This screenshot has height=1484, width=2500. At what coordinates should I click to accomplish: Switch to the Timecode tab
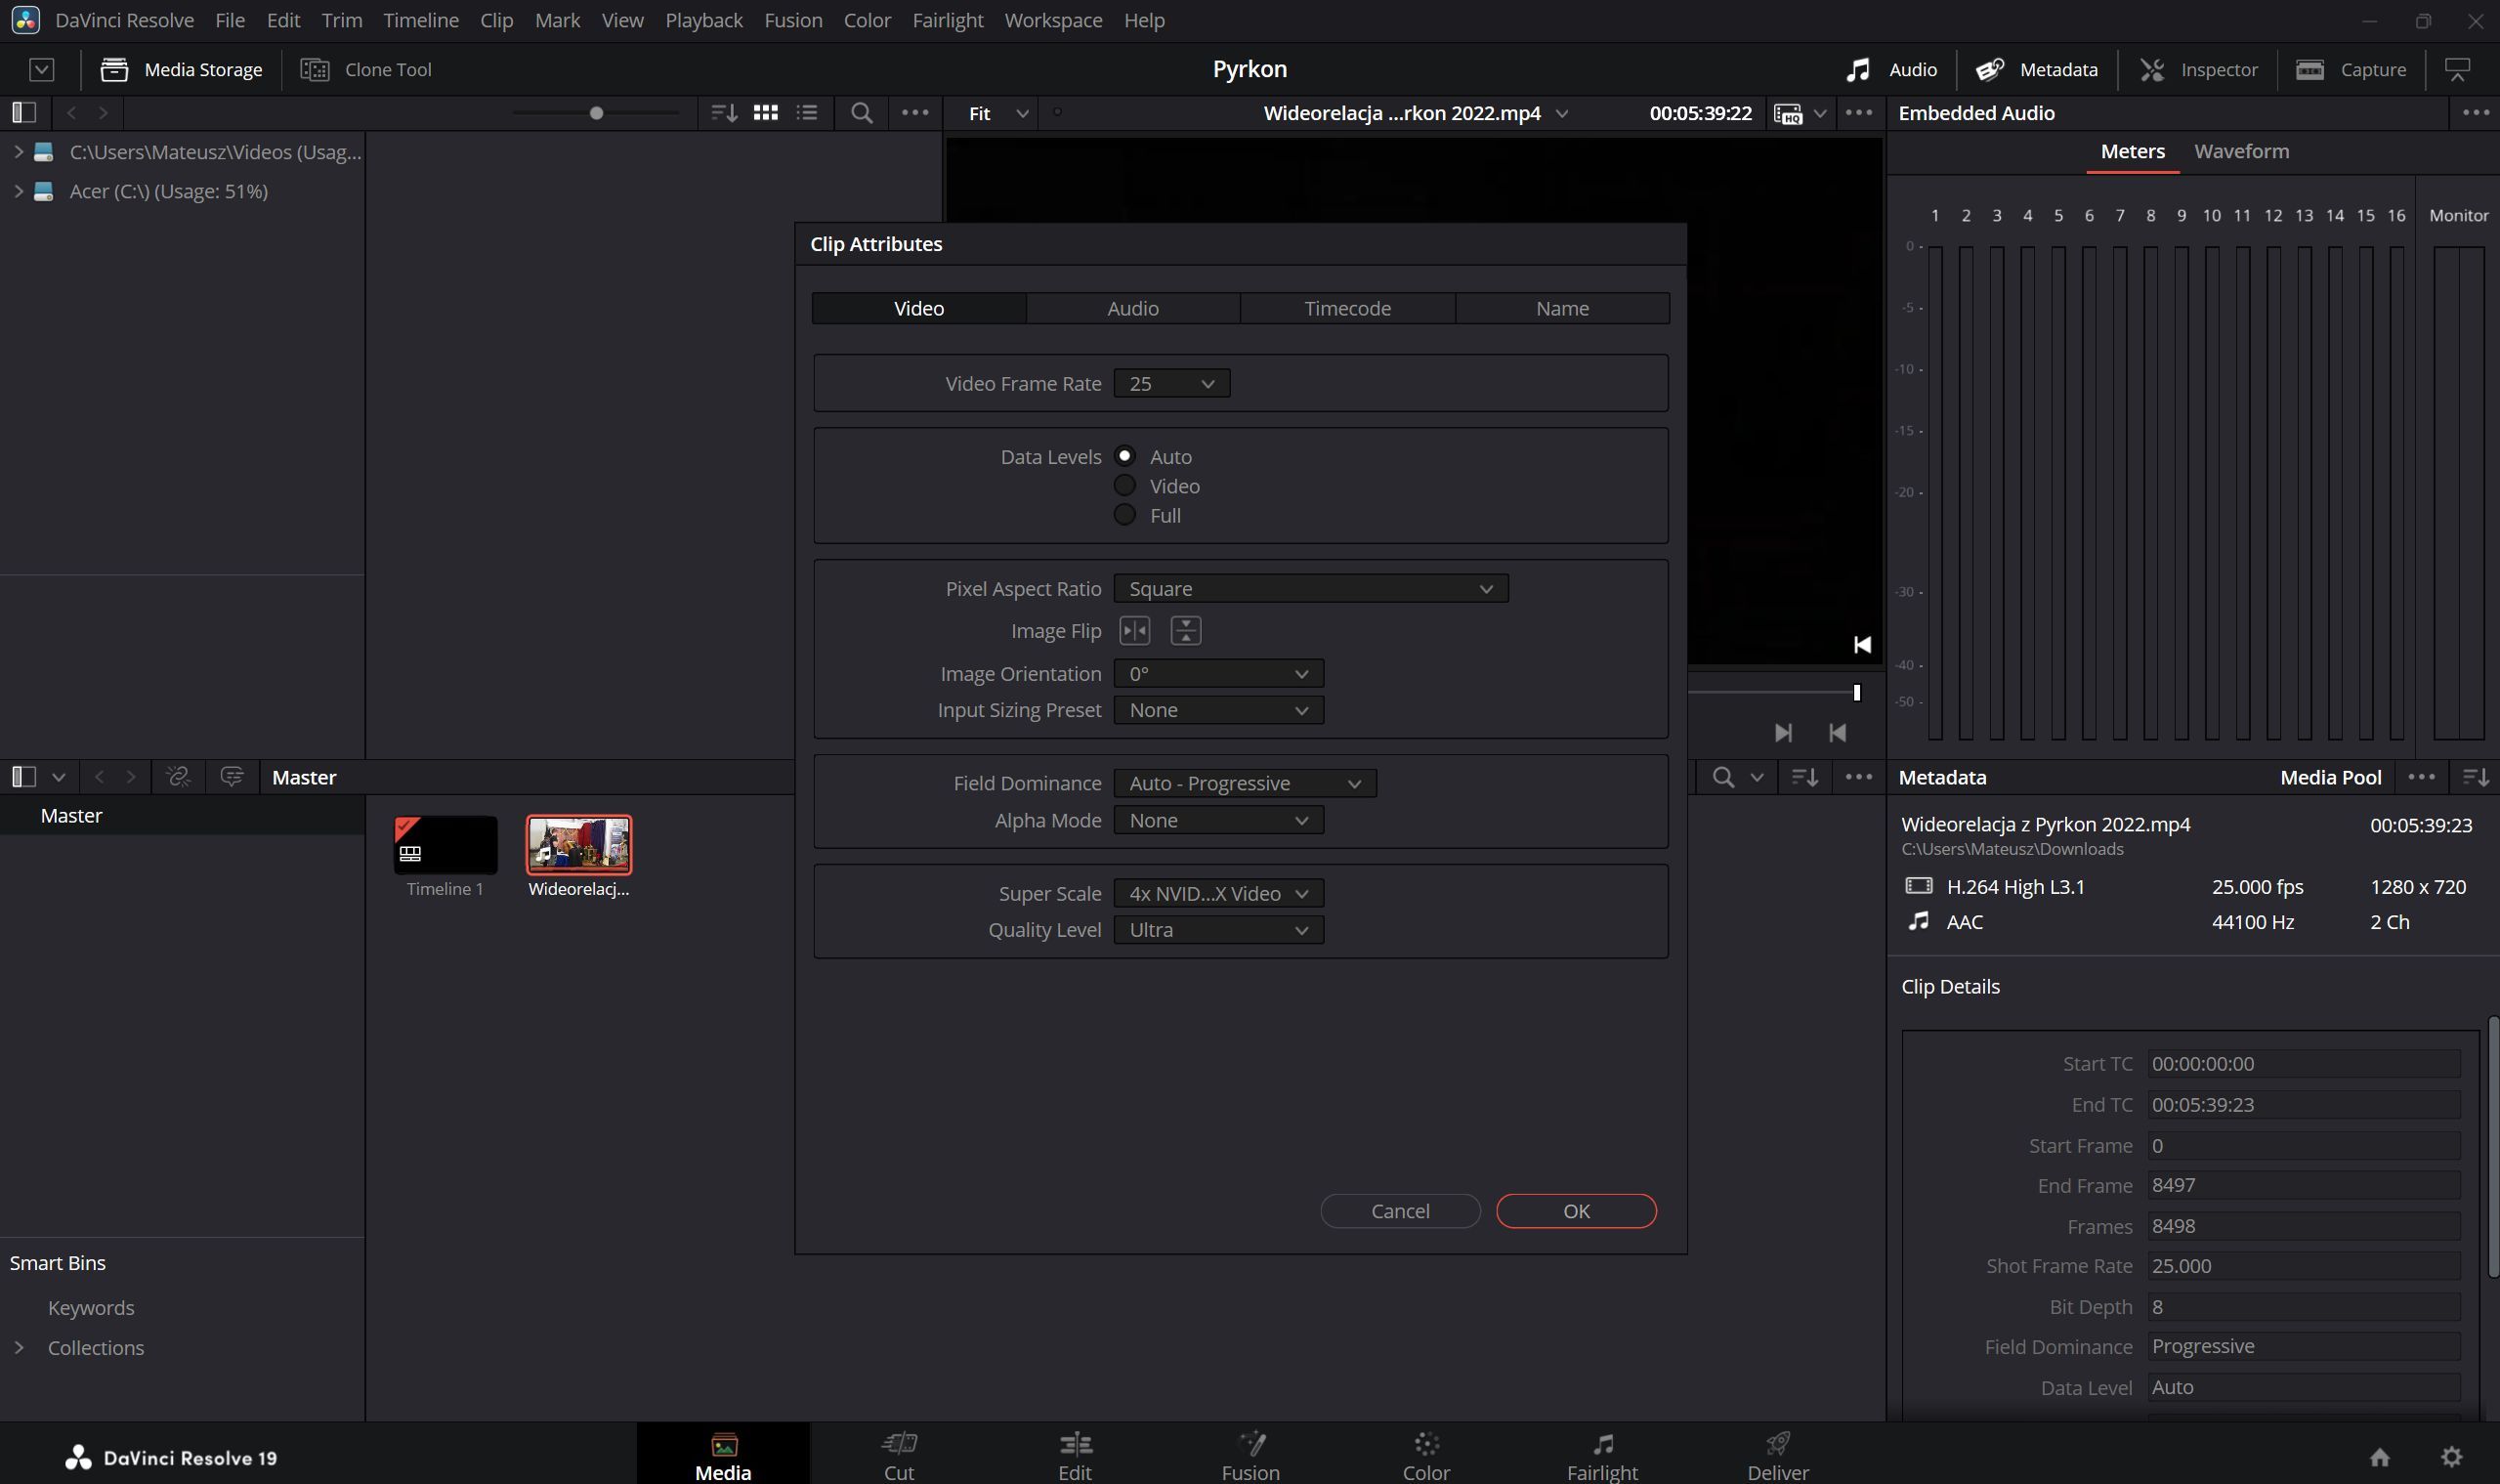coord(1347,308)
